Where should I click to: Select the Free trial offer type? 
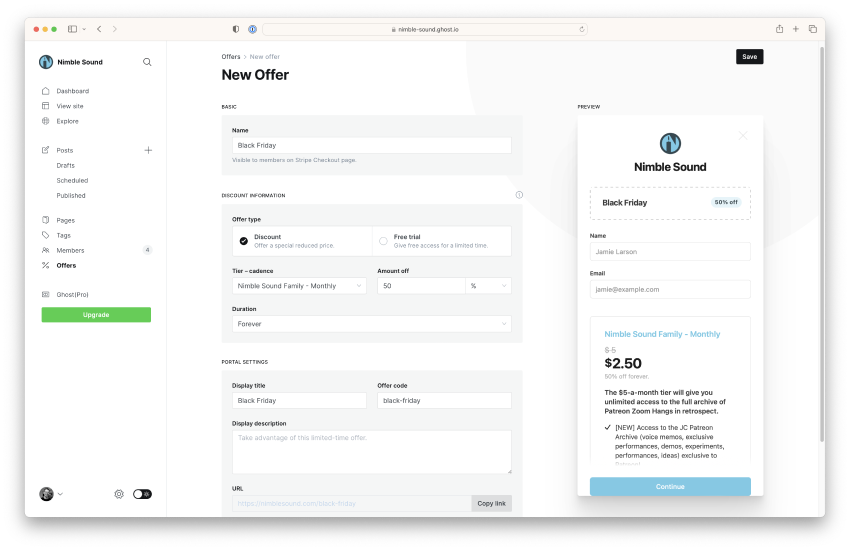(x=442, y=241)
